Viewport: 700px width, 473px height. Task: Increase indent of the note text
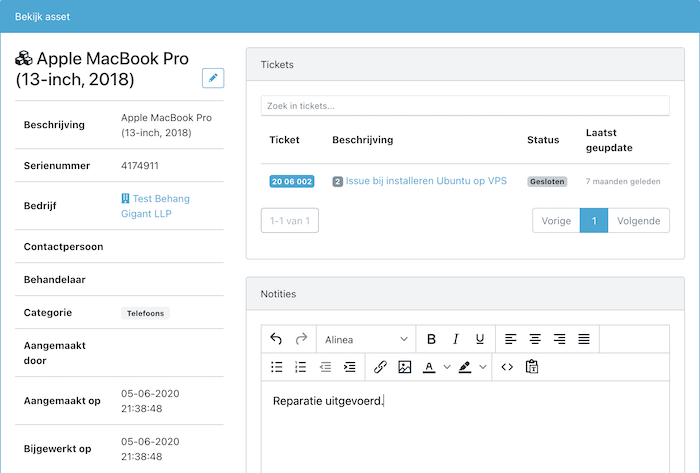point(350,367)
